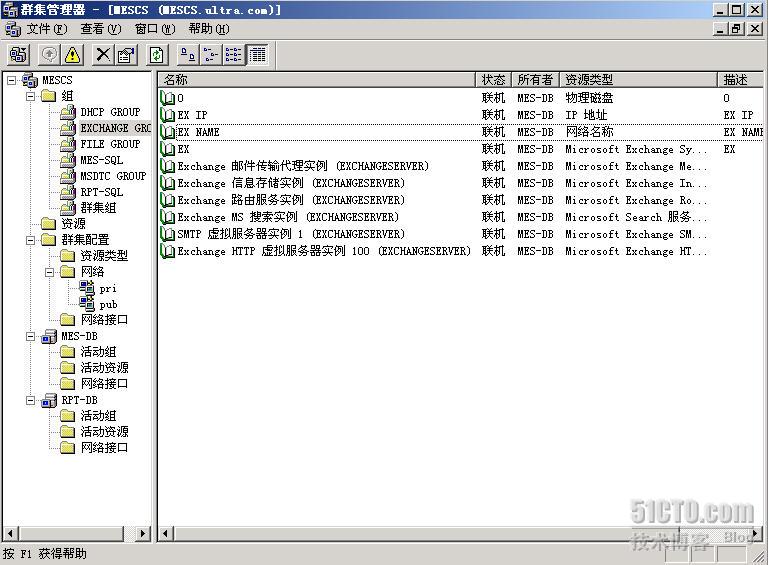Viewport: 768px width, 565px height.
Task: Collapse the MESCS root node
Action: pos(11,80)
